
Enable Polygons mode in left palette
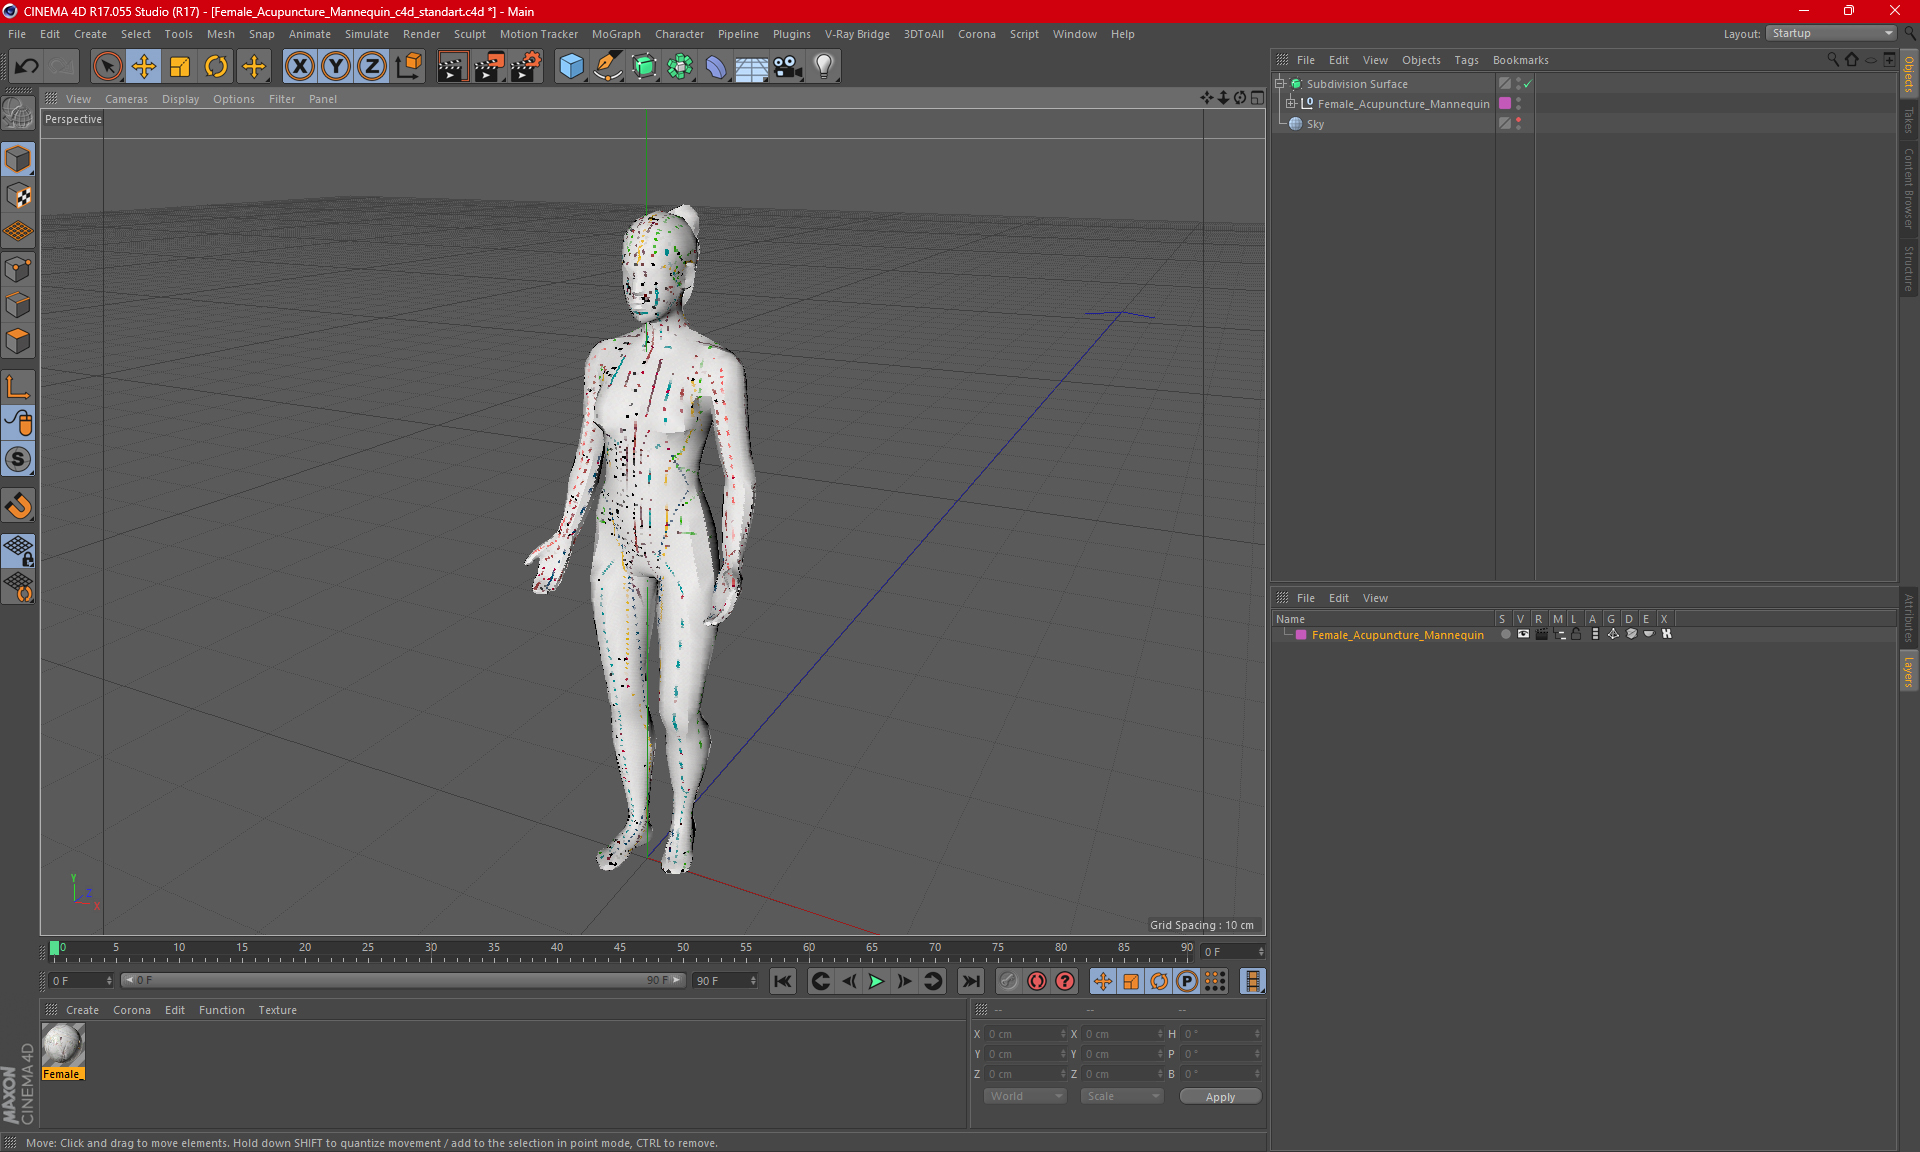pos(18,341)
